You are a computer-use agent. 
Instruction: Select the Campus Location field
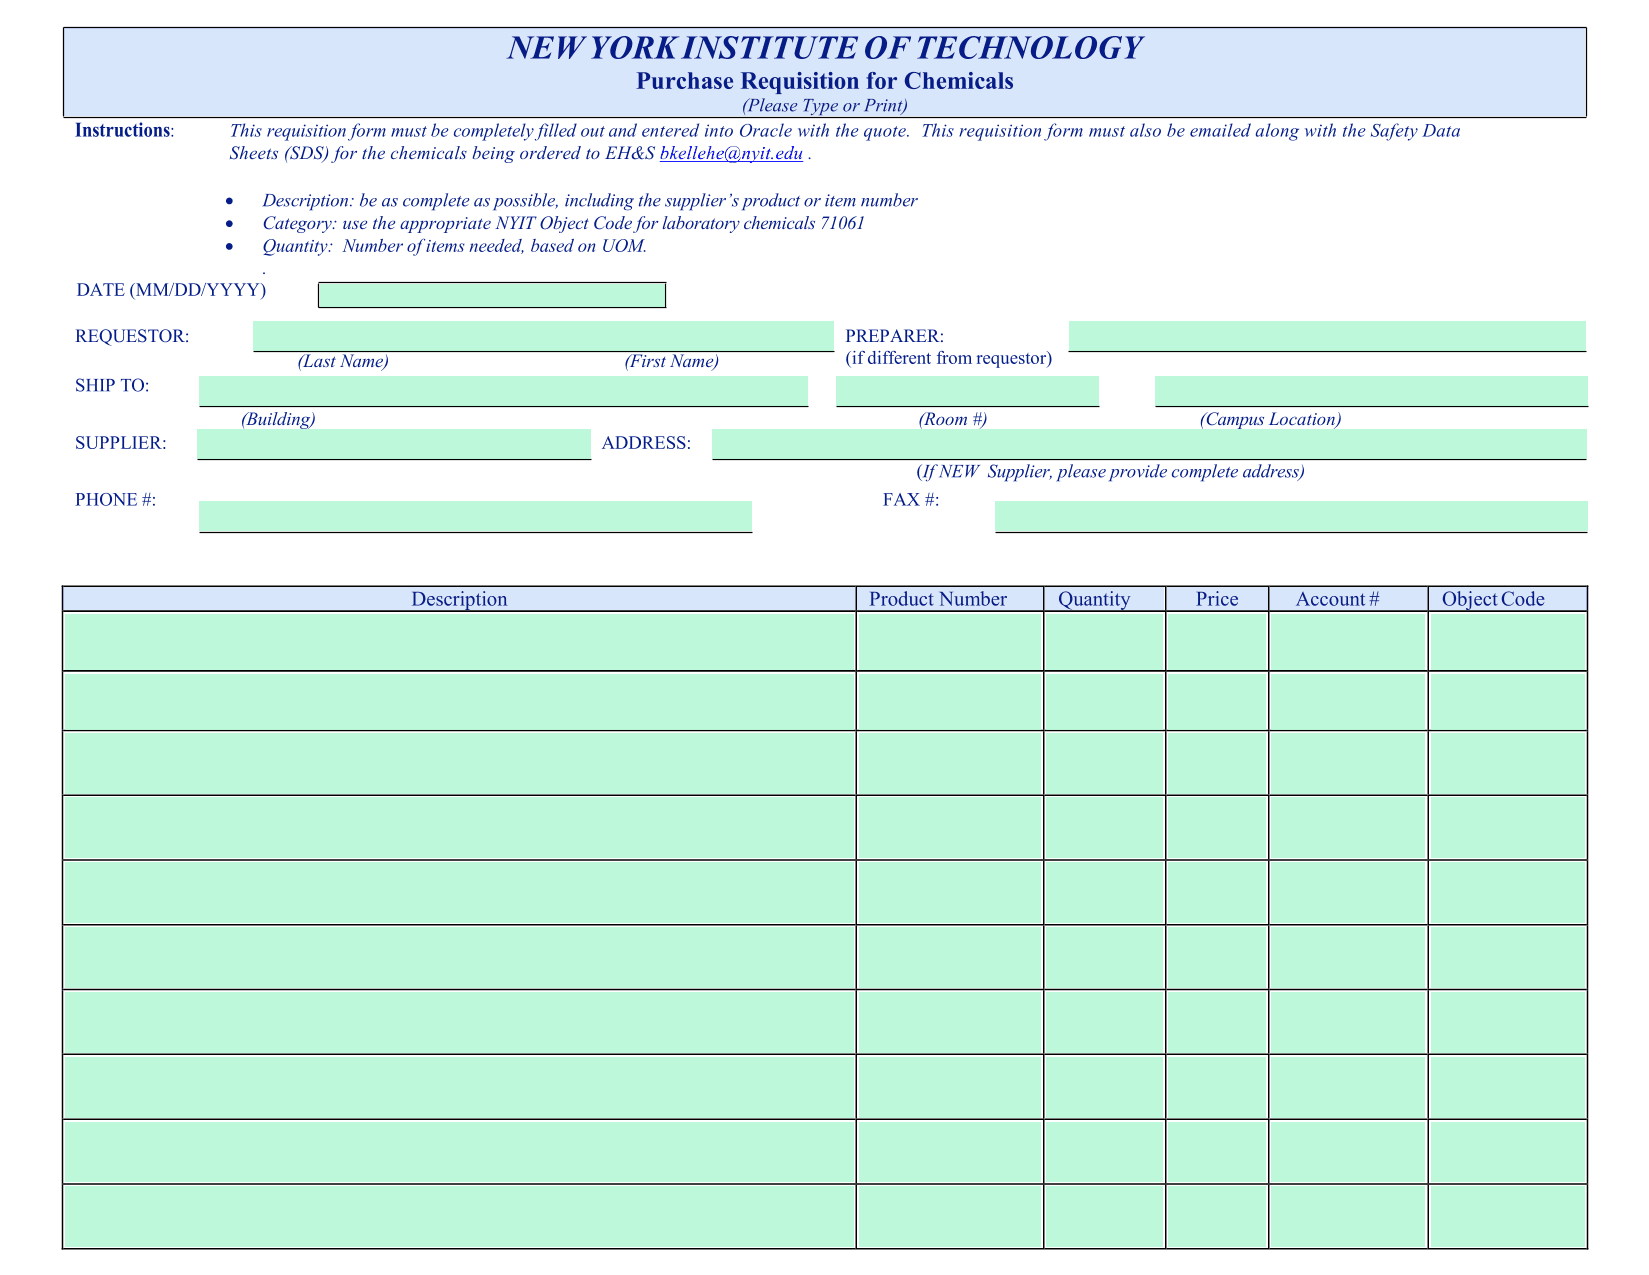[x=1371, y=391]
